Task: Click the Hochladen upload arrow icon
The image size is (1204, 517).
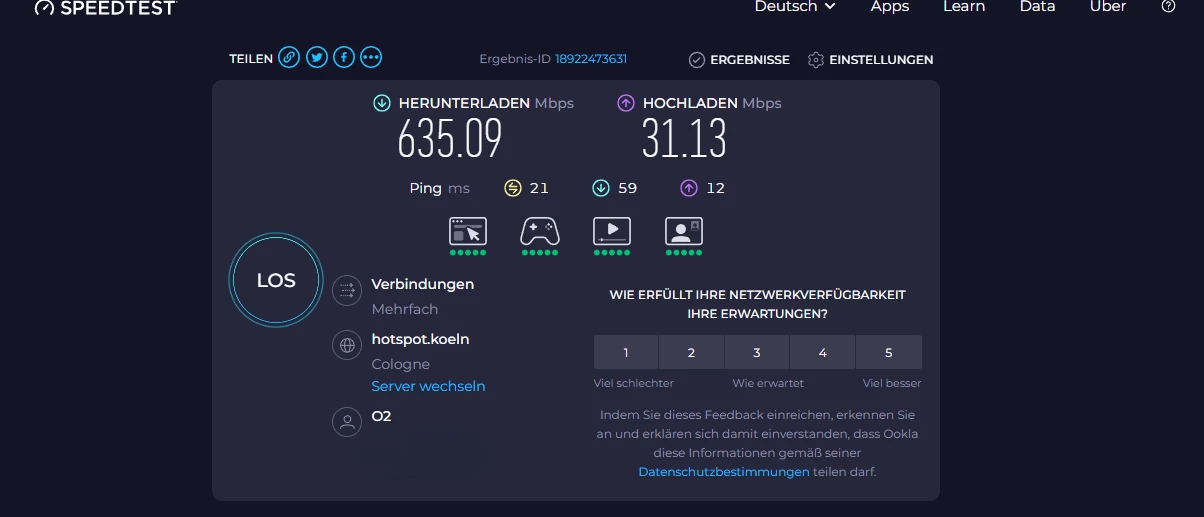Action: click(626, 103)
